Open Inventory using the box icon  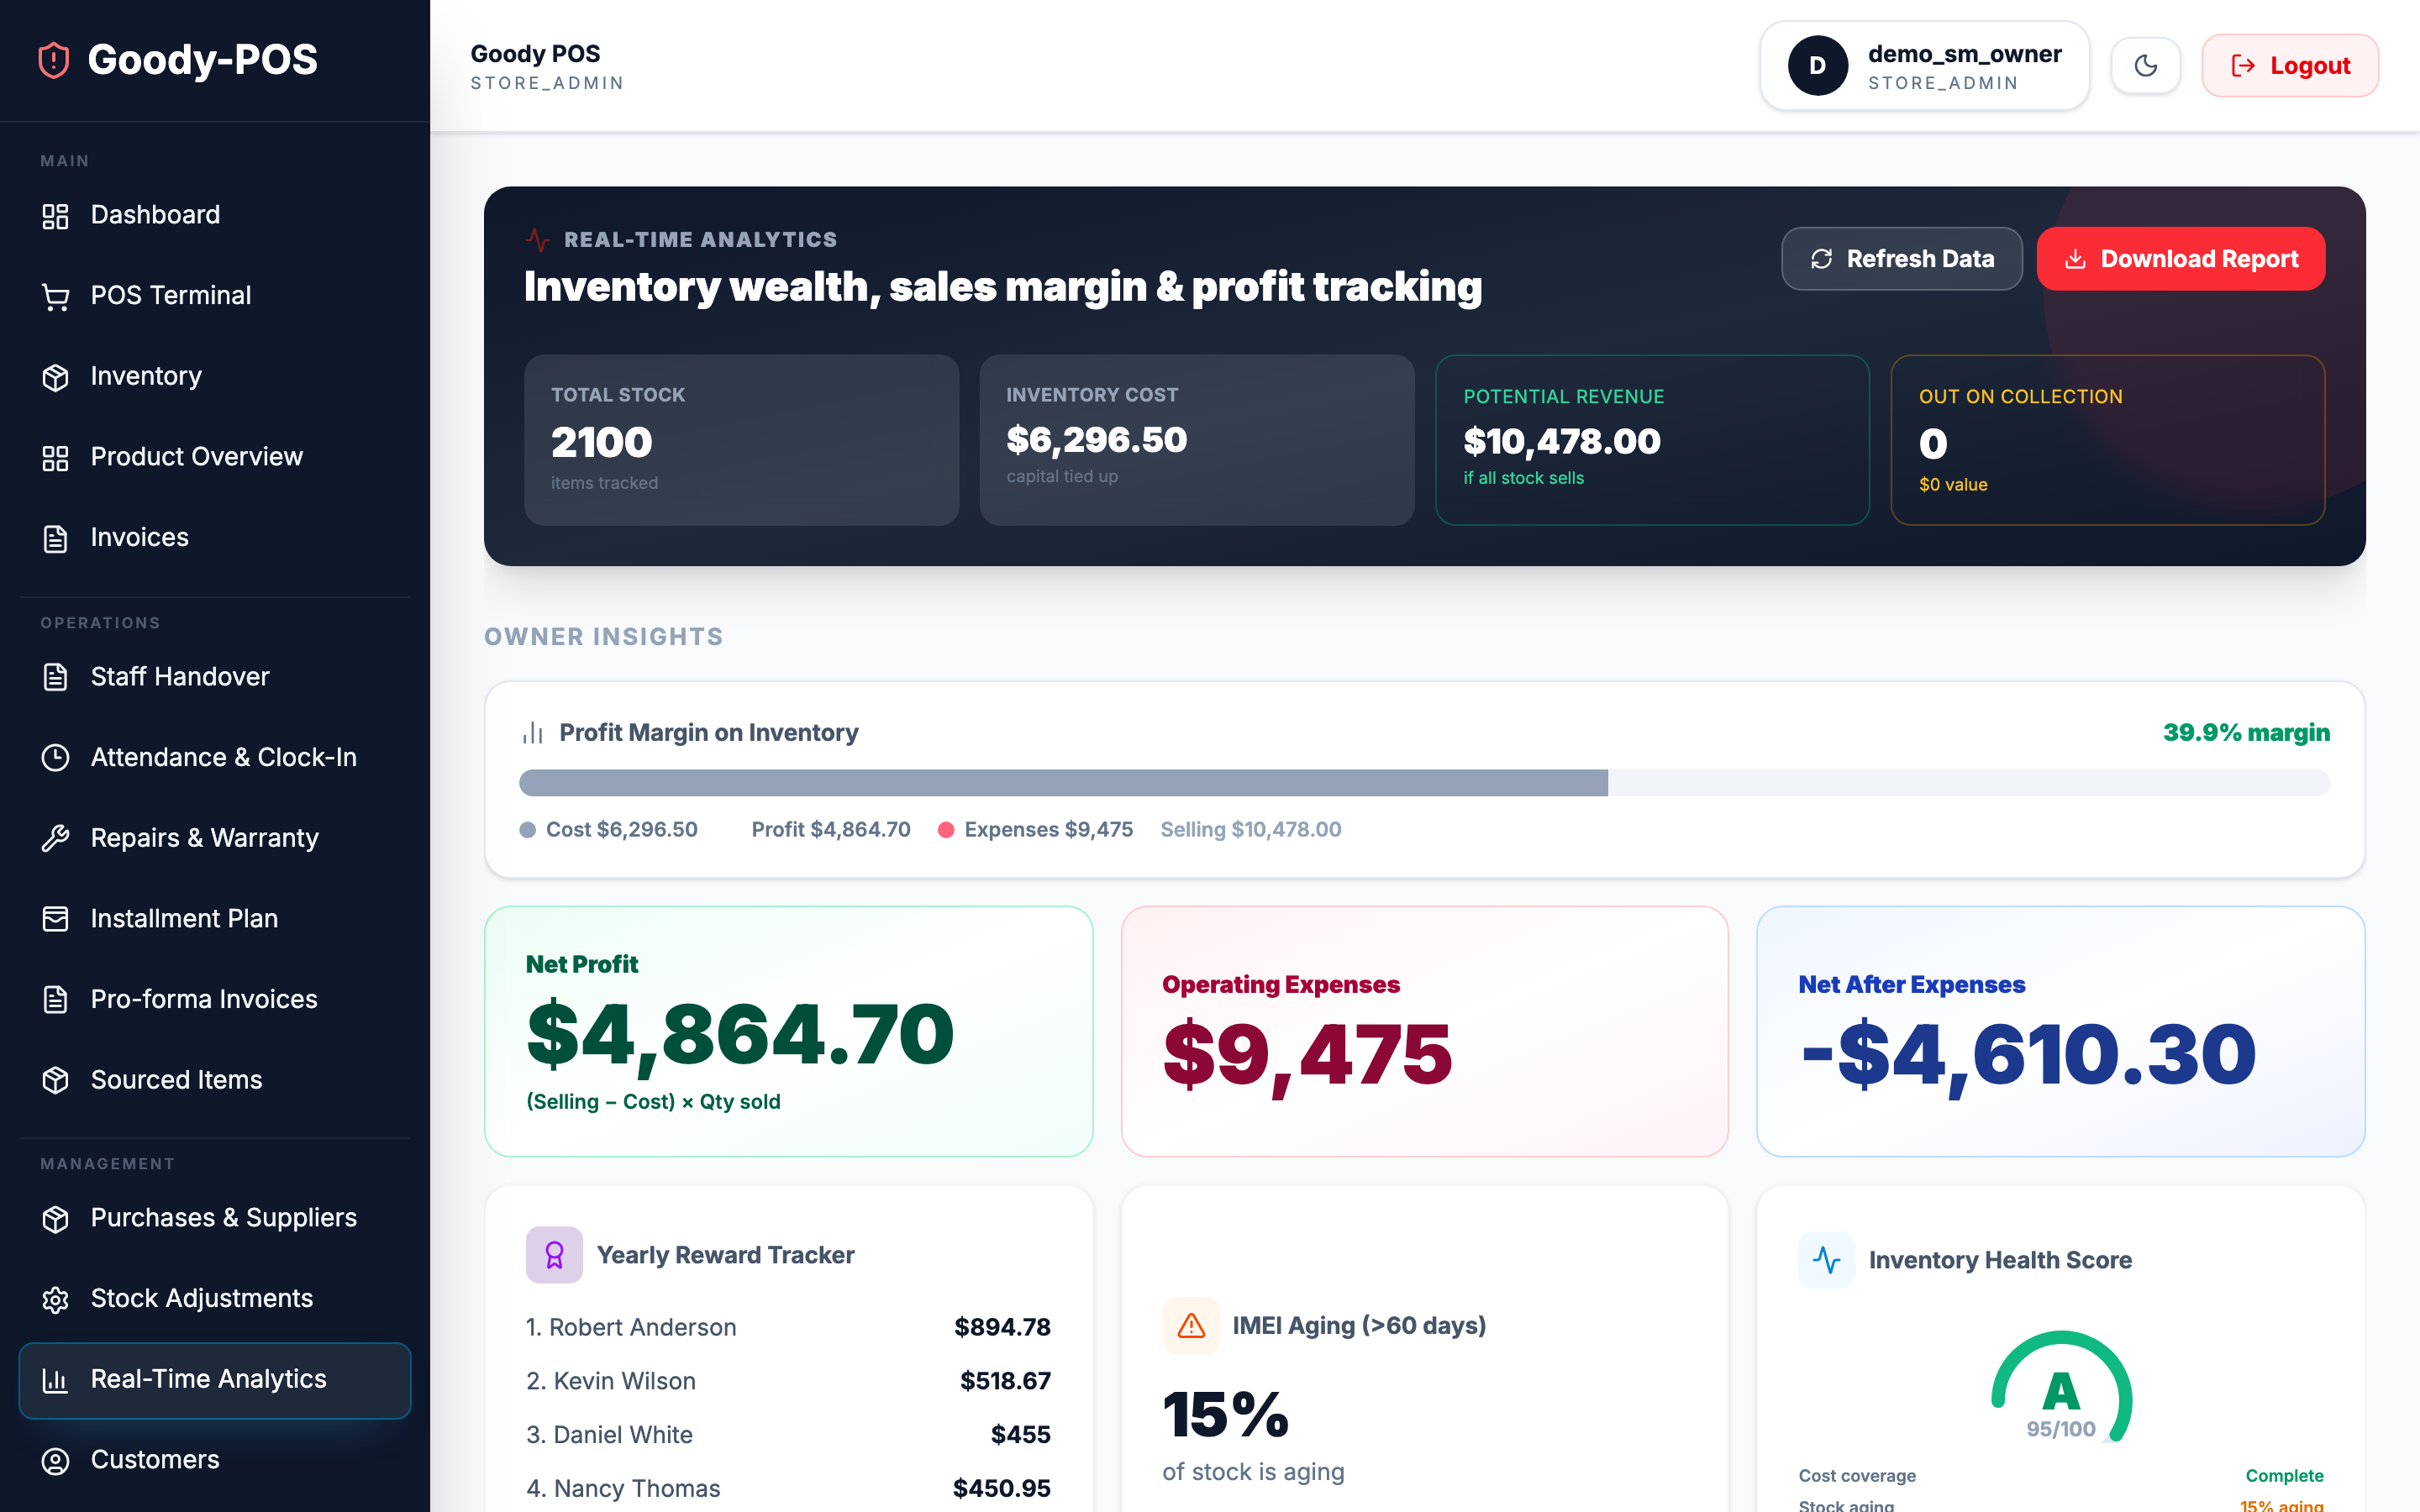tap(55, 376)
